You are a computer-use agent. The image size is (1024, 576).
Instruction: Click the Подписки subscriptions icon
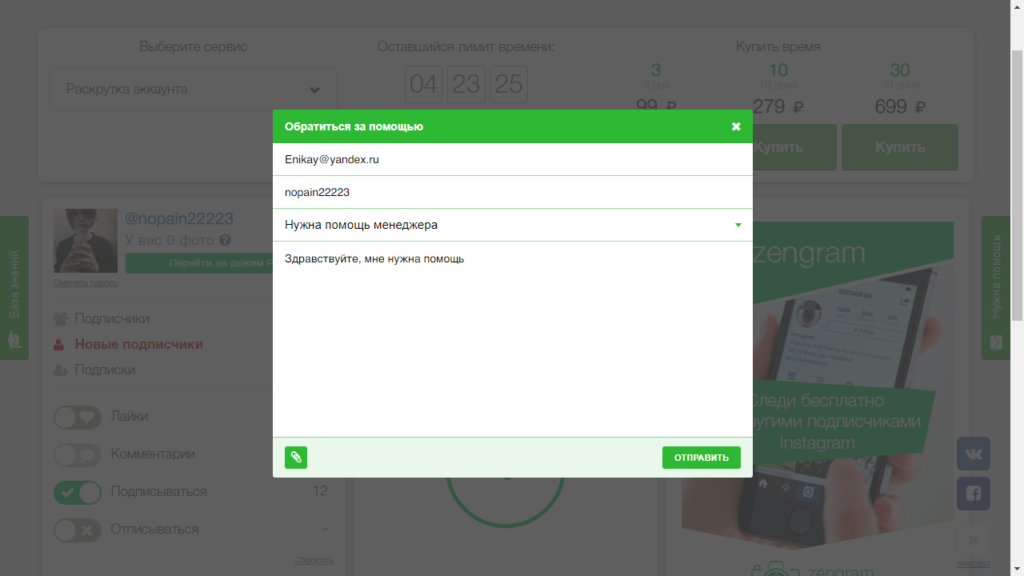click(x=61, y=370)
